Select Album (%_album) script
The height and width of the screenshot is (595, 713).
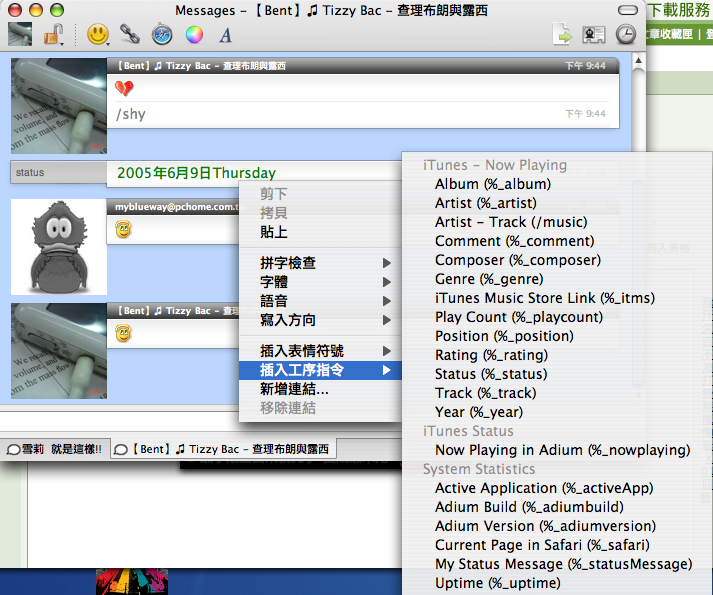pos(557,184)
